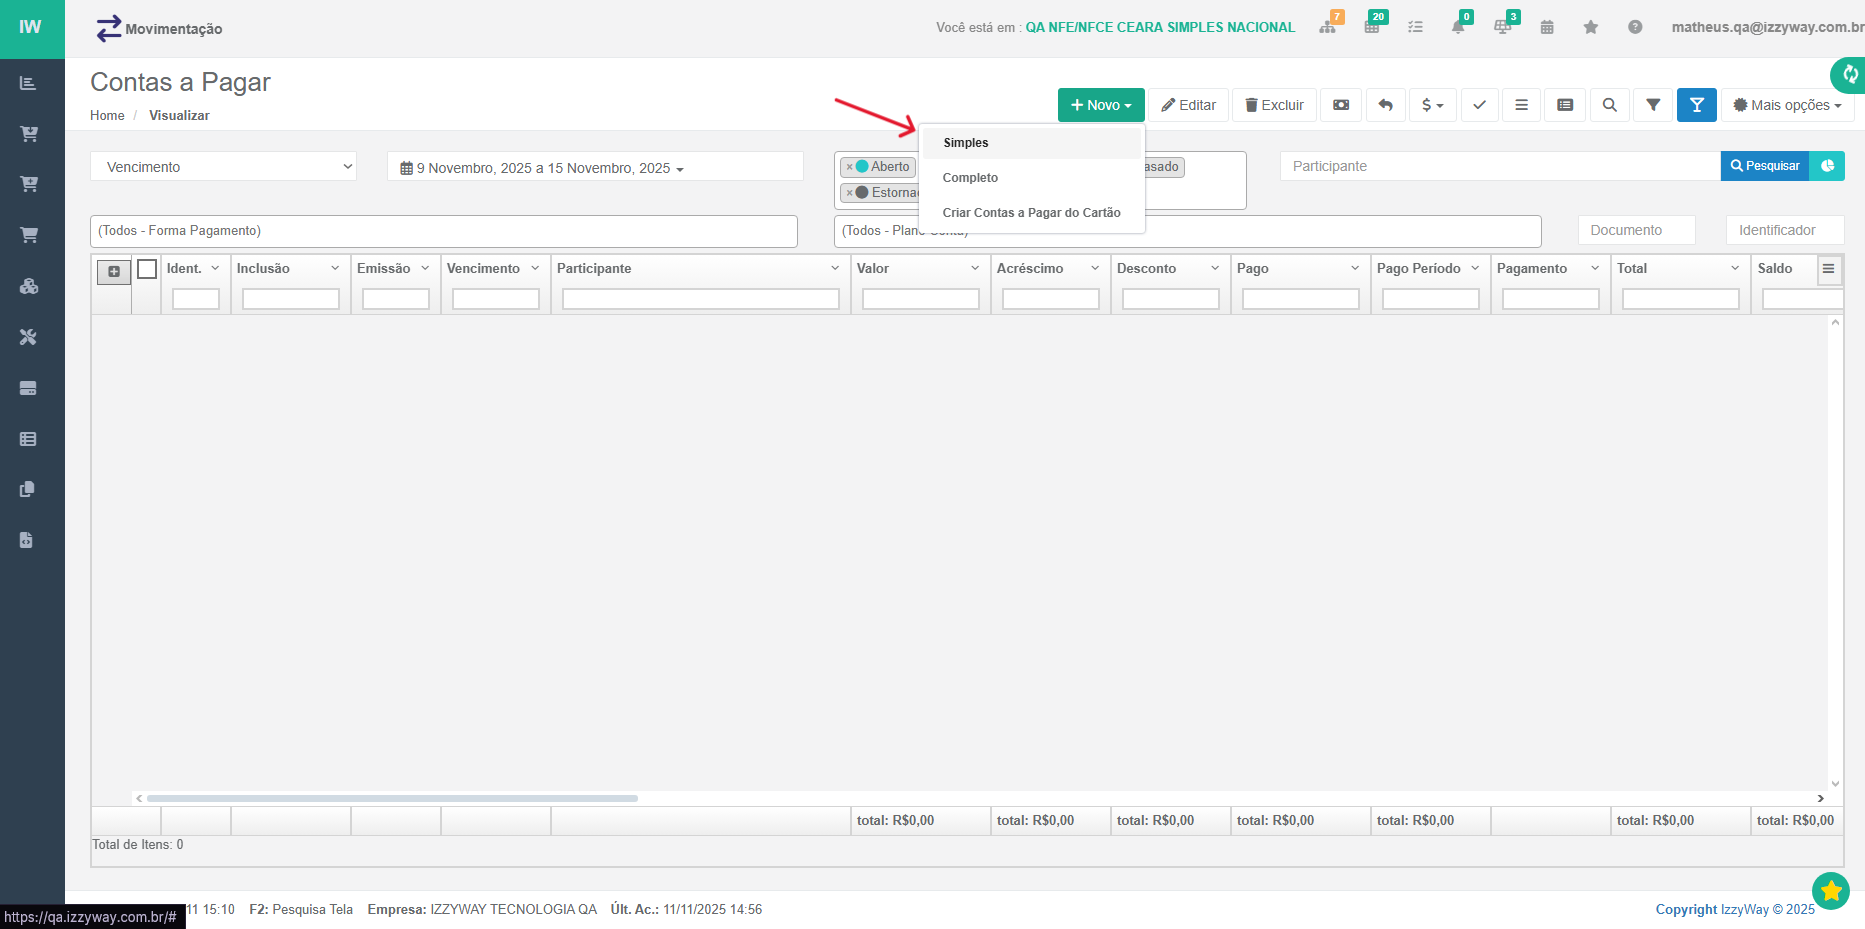Tick the select-all checkbox in grid header

coord(147,269)
